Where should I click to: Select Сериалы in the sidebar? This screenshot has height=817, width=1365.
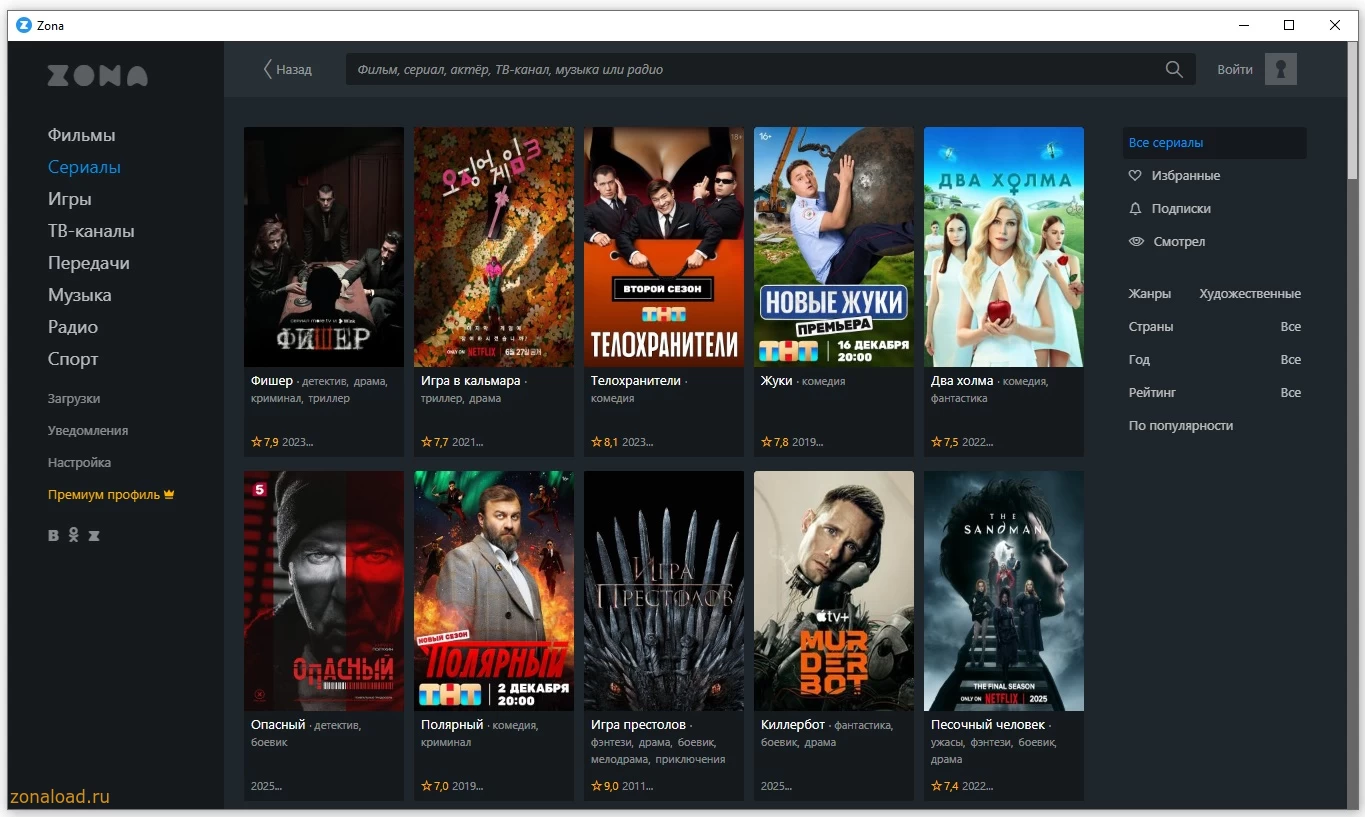tap(84, 167)
